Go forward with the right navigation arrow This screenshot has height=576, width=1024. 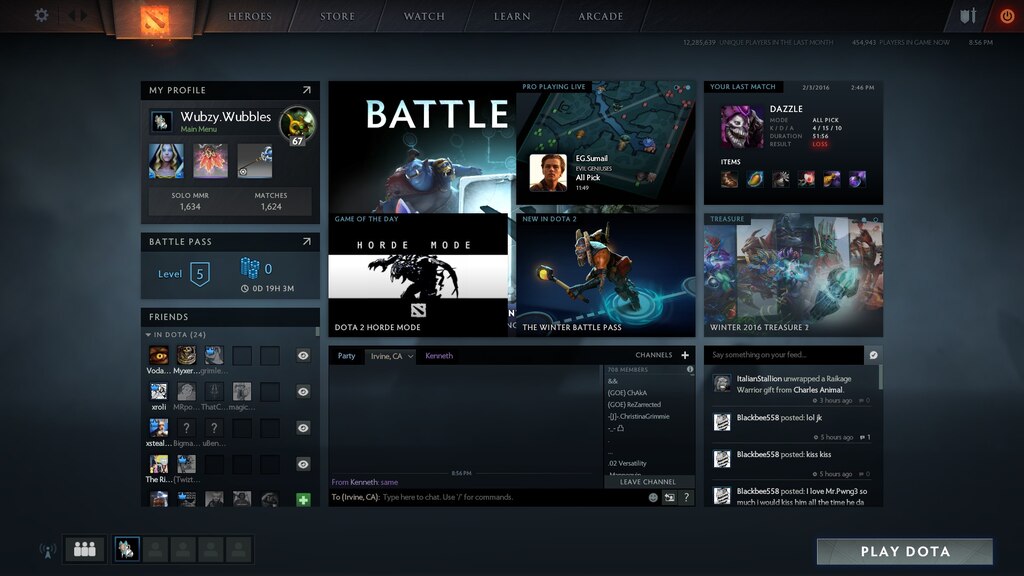[x=83, y=15]
